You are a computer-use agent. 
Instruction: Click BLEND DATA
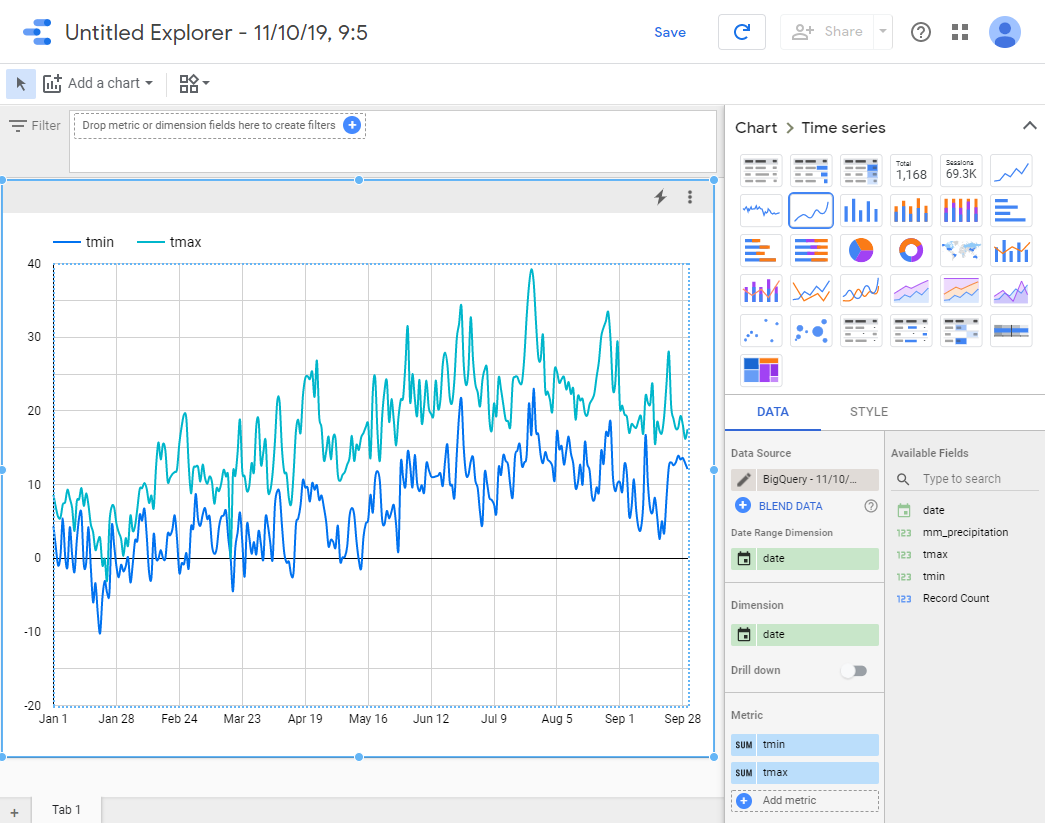(790, 506)
